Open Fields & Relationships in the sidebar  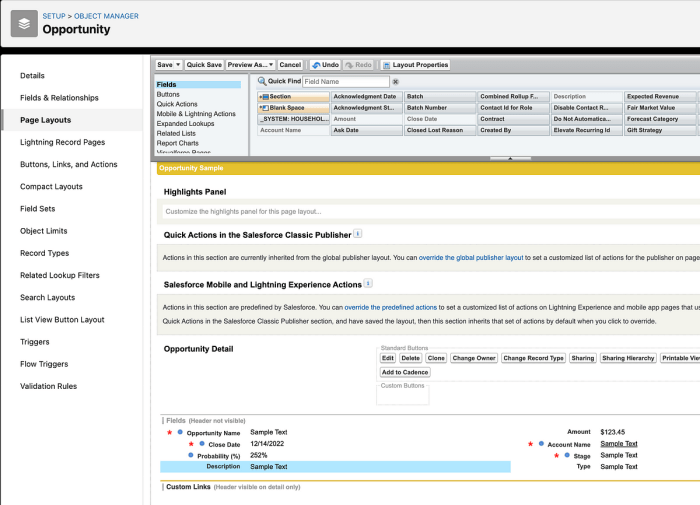(59, 98)
